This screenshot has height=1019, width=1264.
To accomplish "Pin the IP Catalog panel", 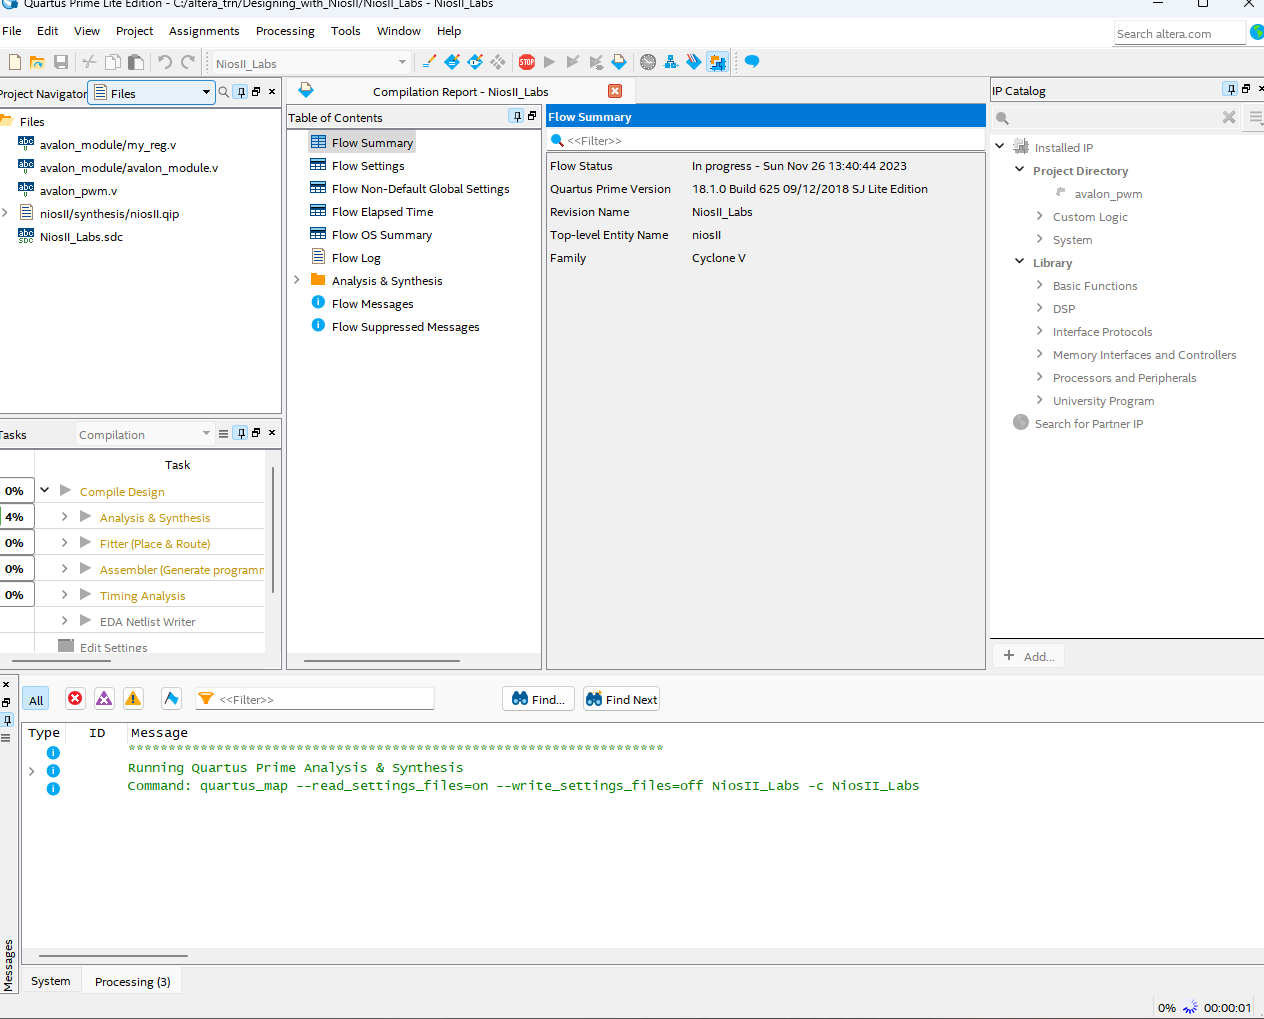I will click(x=1231, y=89).
